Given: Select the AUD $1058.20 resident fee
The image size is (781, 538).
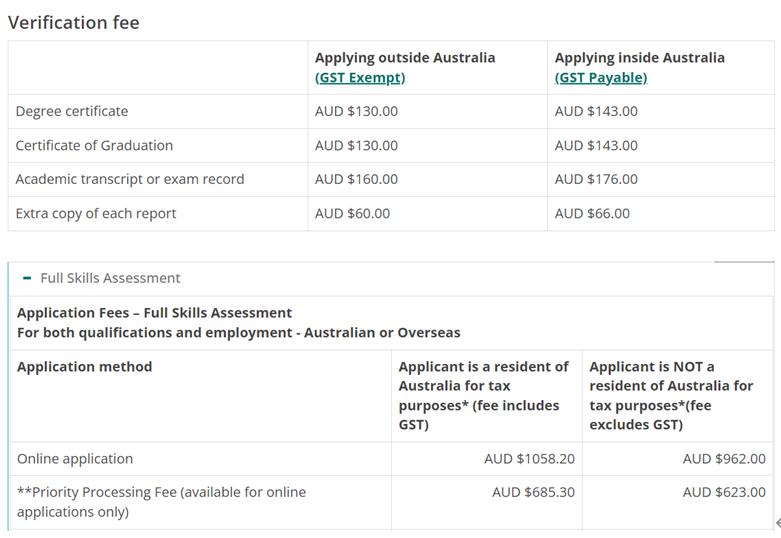Looking at the screenshot, I should coord(529,459).
